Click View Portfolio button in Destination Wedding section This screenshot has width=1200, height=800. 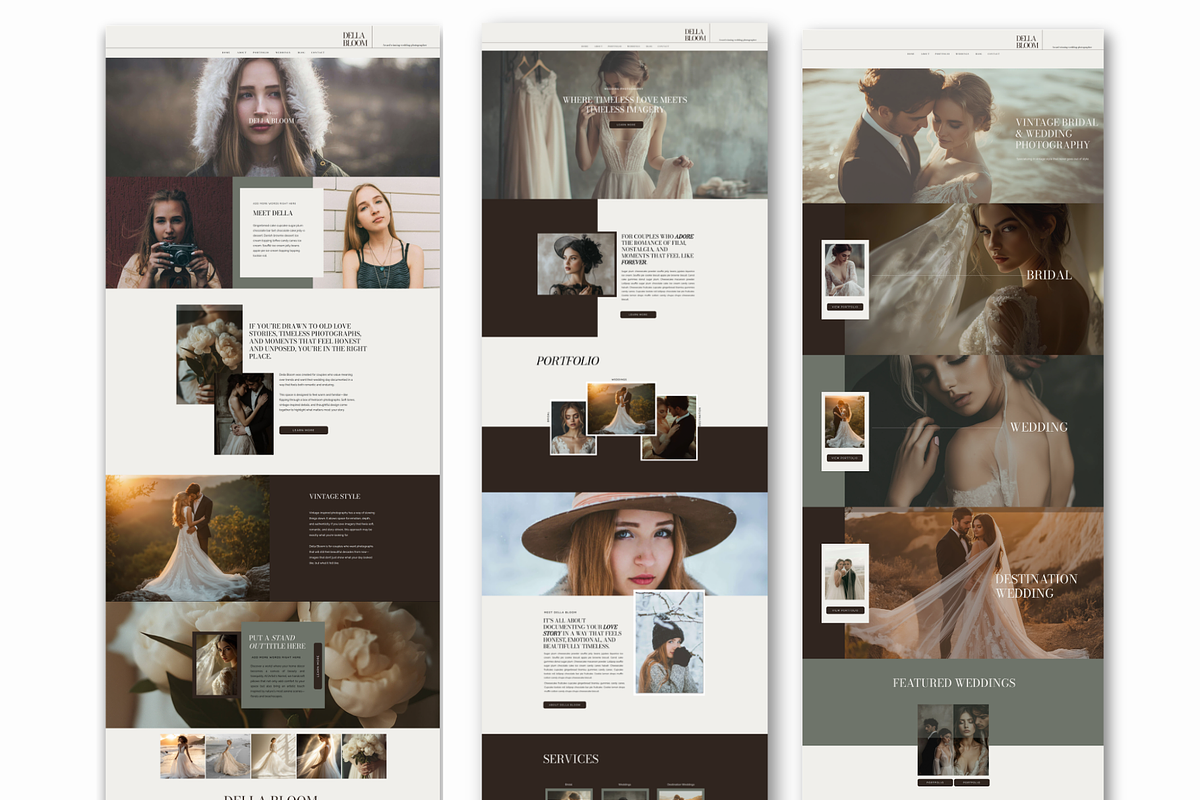point(845,610)
